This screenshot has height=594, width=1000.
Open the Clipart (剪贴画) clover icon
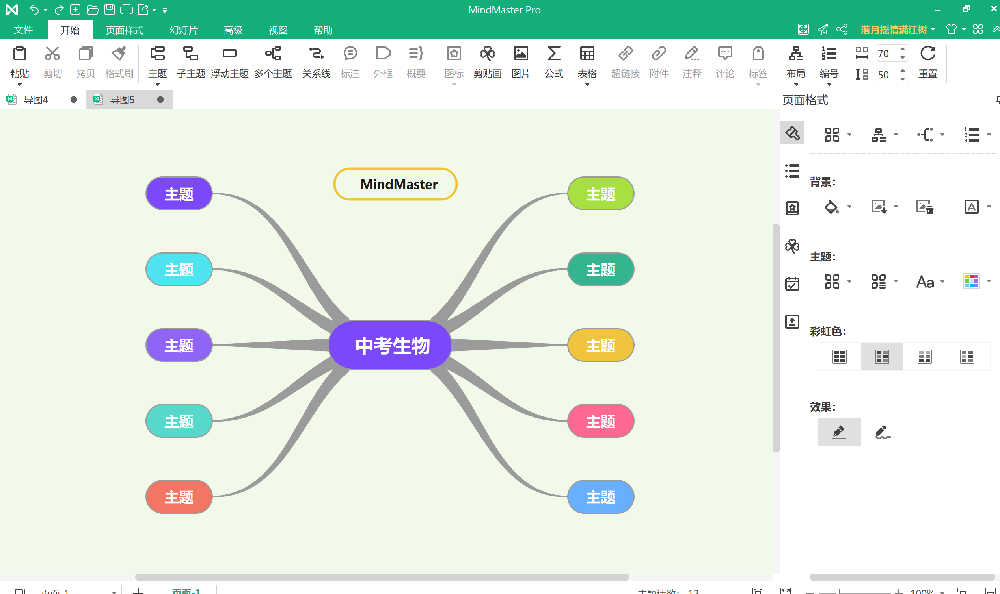pyautogui.click(x=487, y=54)
